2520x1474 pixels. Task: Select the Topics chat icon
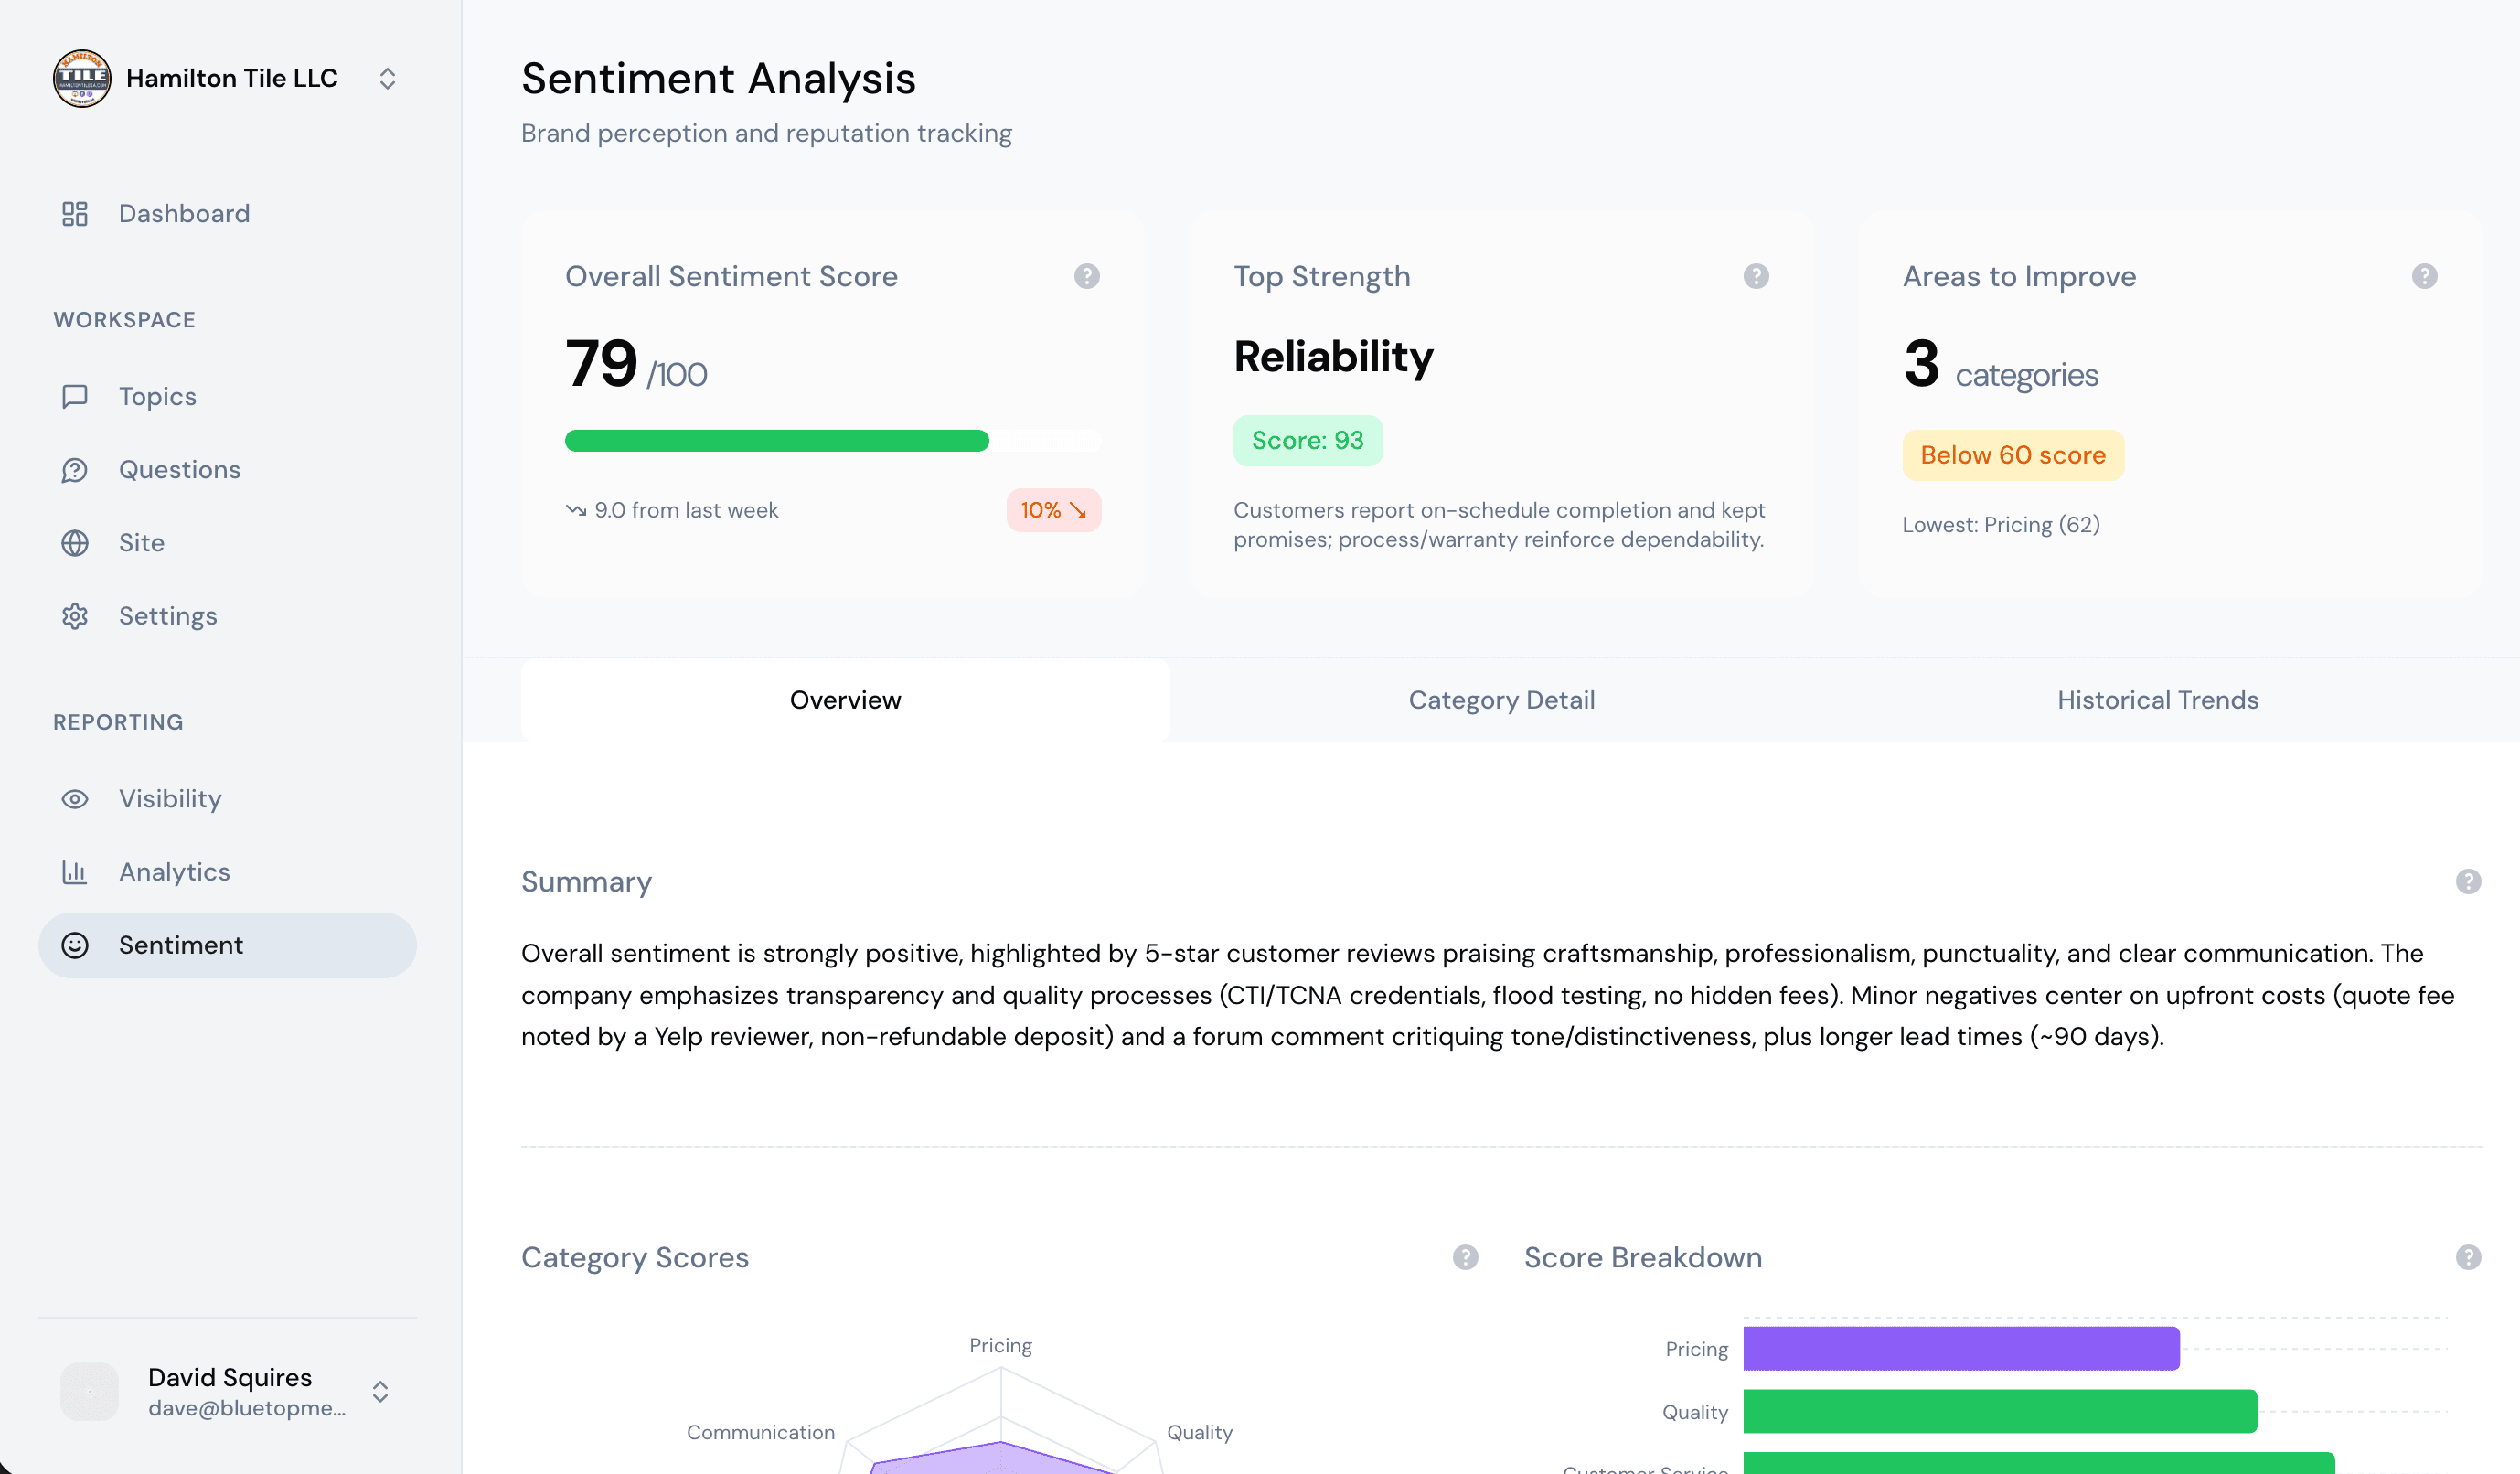point(75,396)
